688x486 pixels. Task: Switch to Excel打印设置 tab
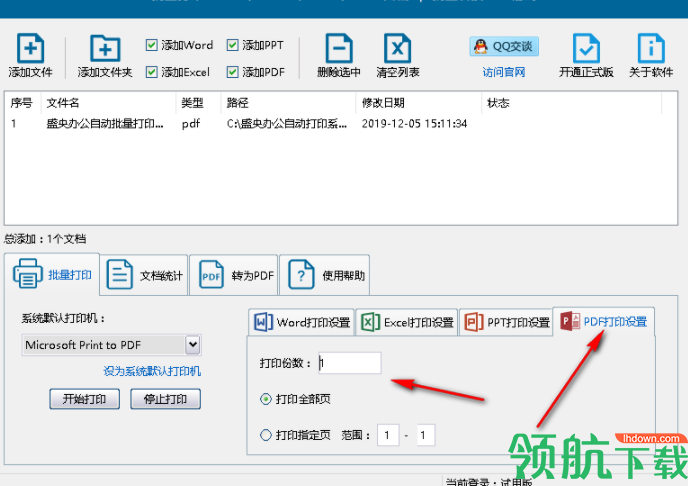pos(407,322)
